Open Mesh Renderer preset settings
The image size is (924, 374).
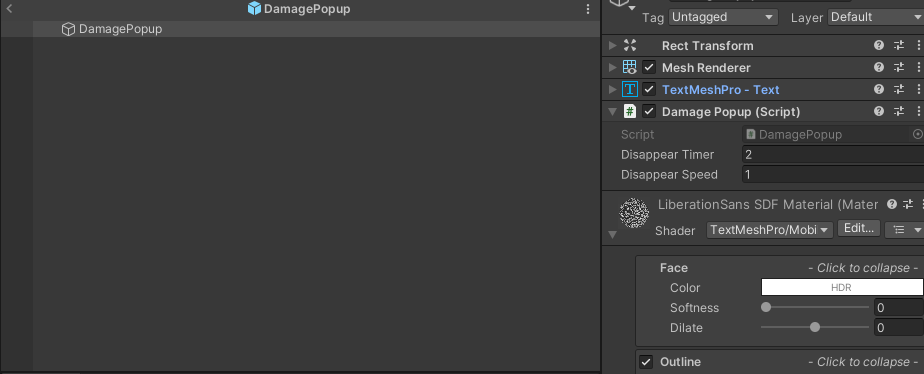[899, 68]
